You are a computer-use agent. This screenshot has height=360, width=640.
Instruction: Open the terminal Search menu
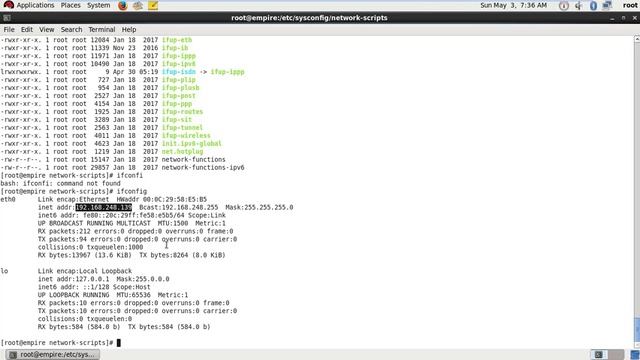(x=71, y=29)
